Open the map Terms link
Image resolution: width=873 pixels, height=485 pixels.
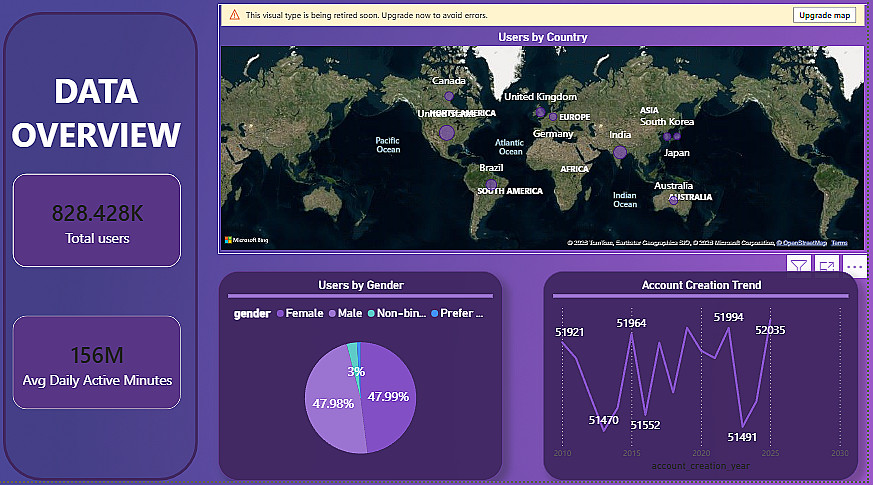839,243
